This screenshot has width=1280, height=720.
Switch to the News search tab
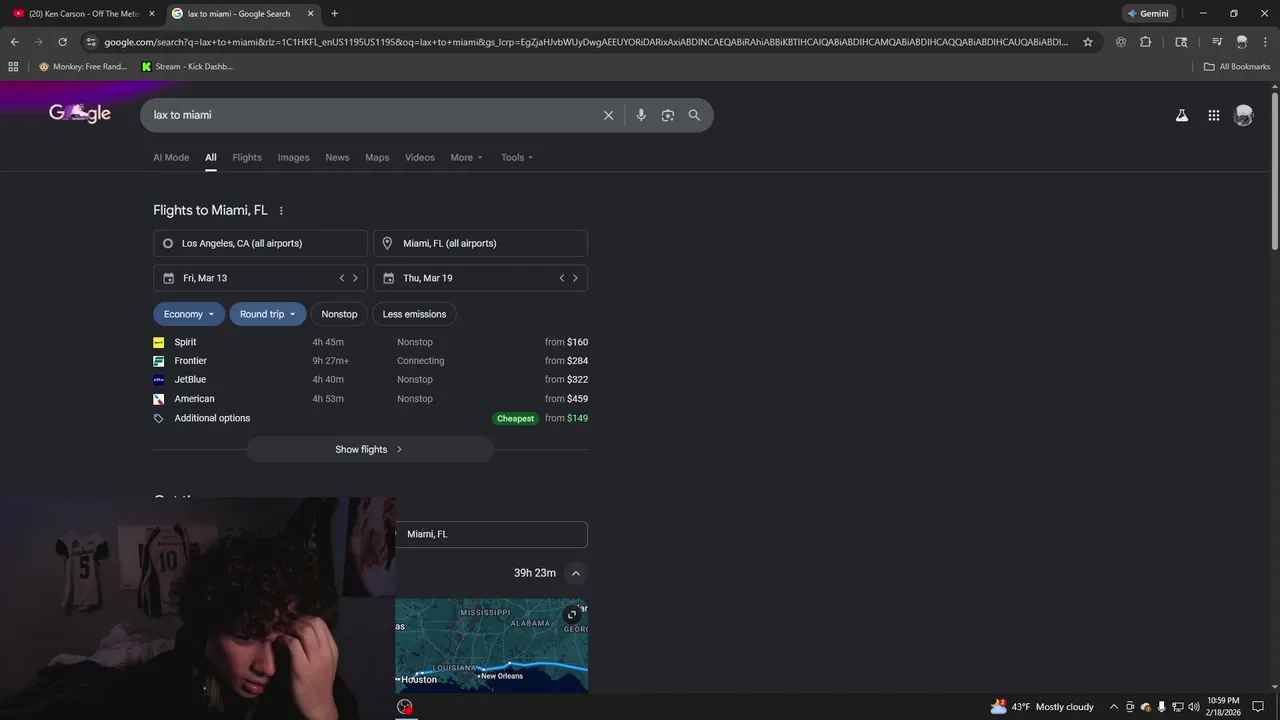click(x=337, y=158)
